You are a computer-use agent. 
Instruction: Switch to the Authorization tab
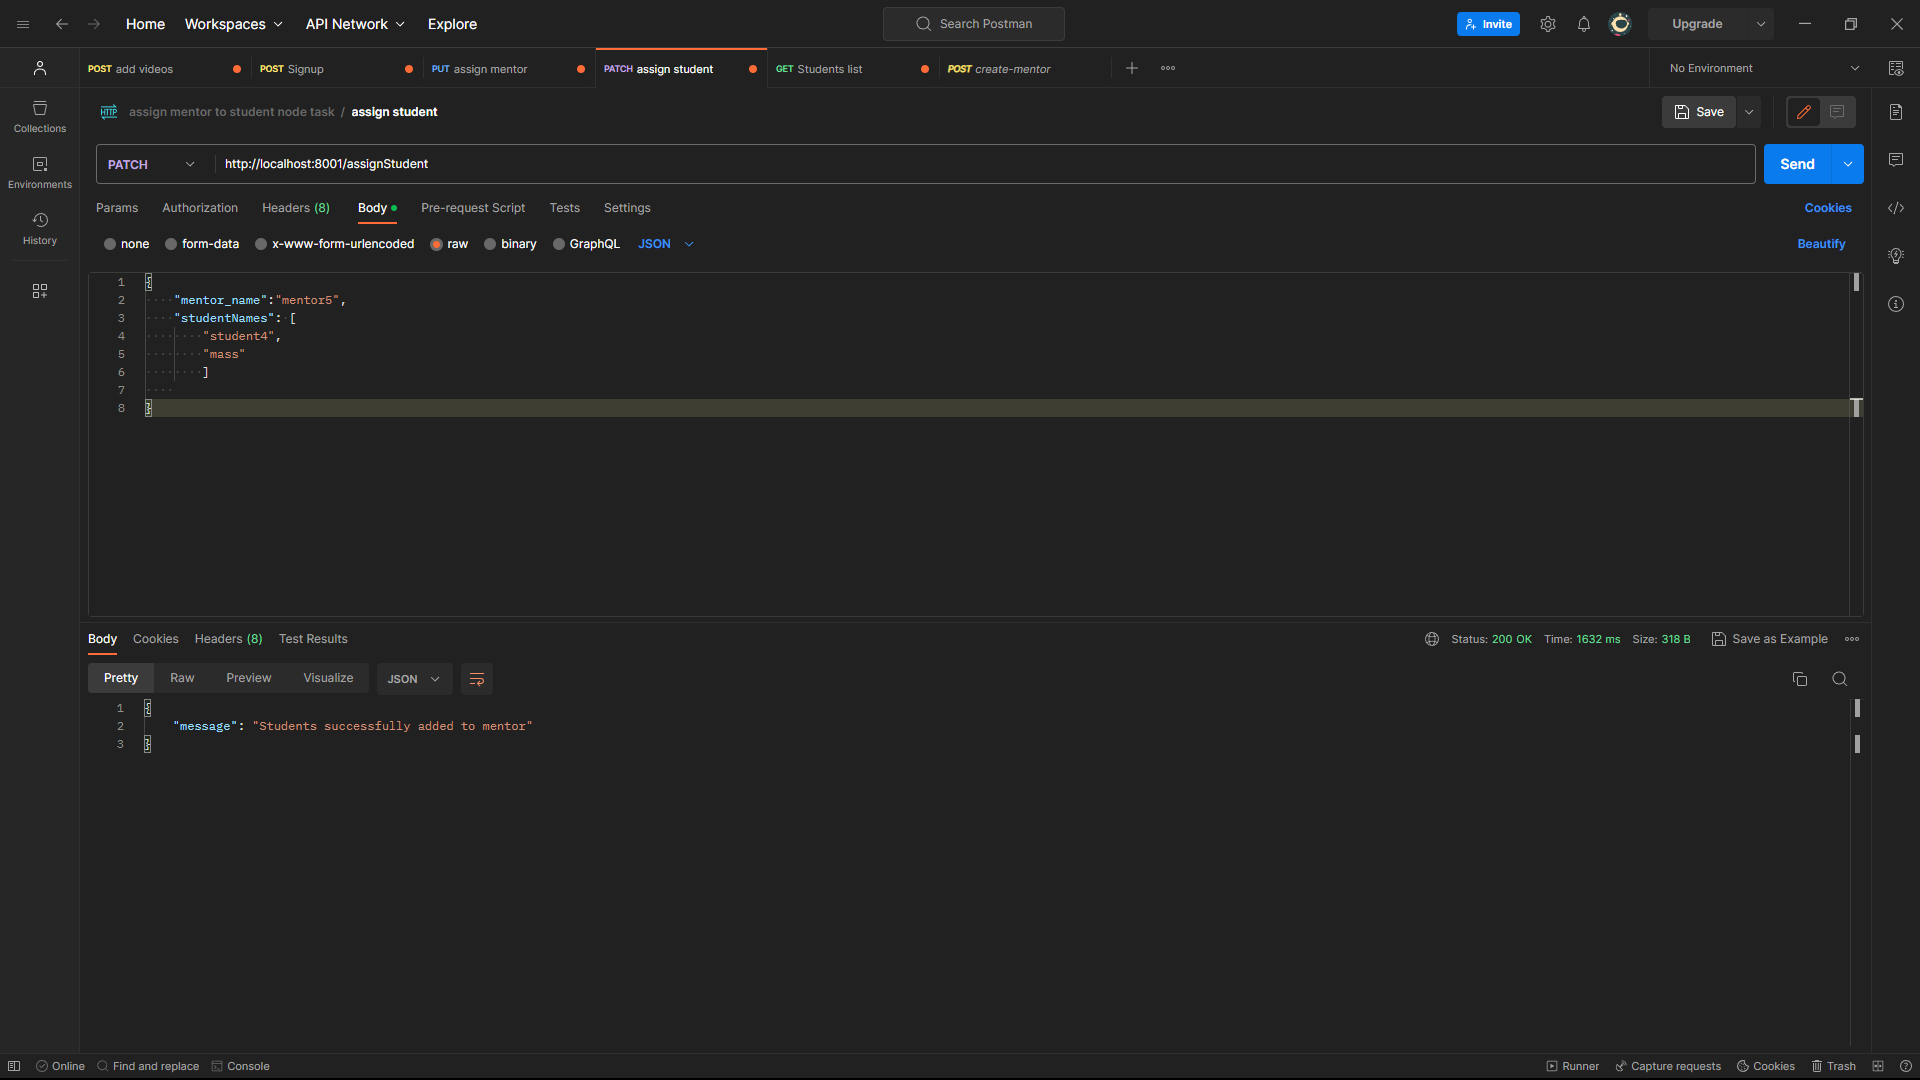(199, 208)
